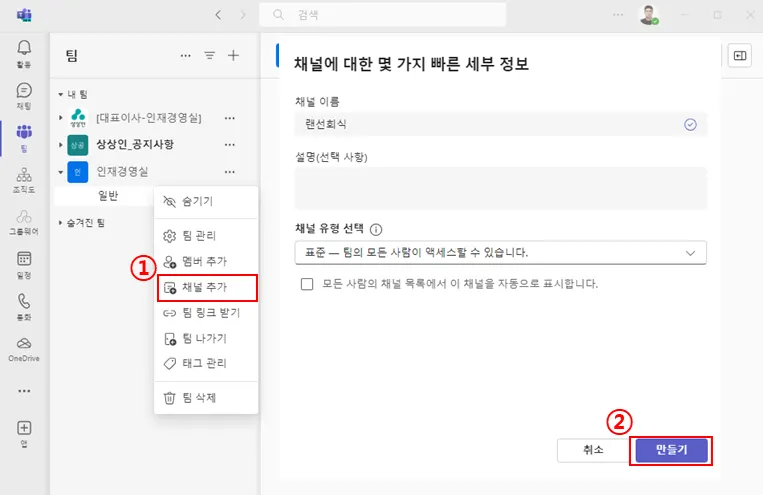Open more options for 상상인_공지사항 team
The width and height of the screenshot is (763, 495).
(x=230, y=145)
